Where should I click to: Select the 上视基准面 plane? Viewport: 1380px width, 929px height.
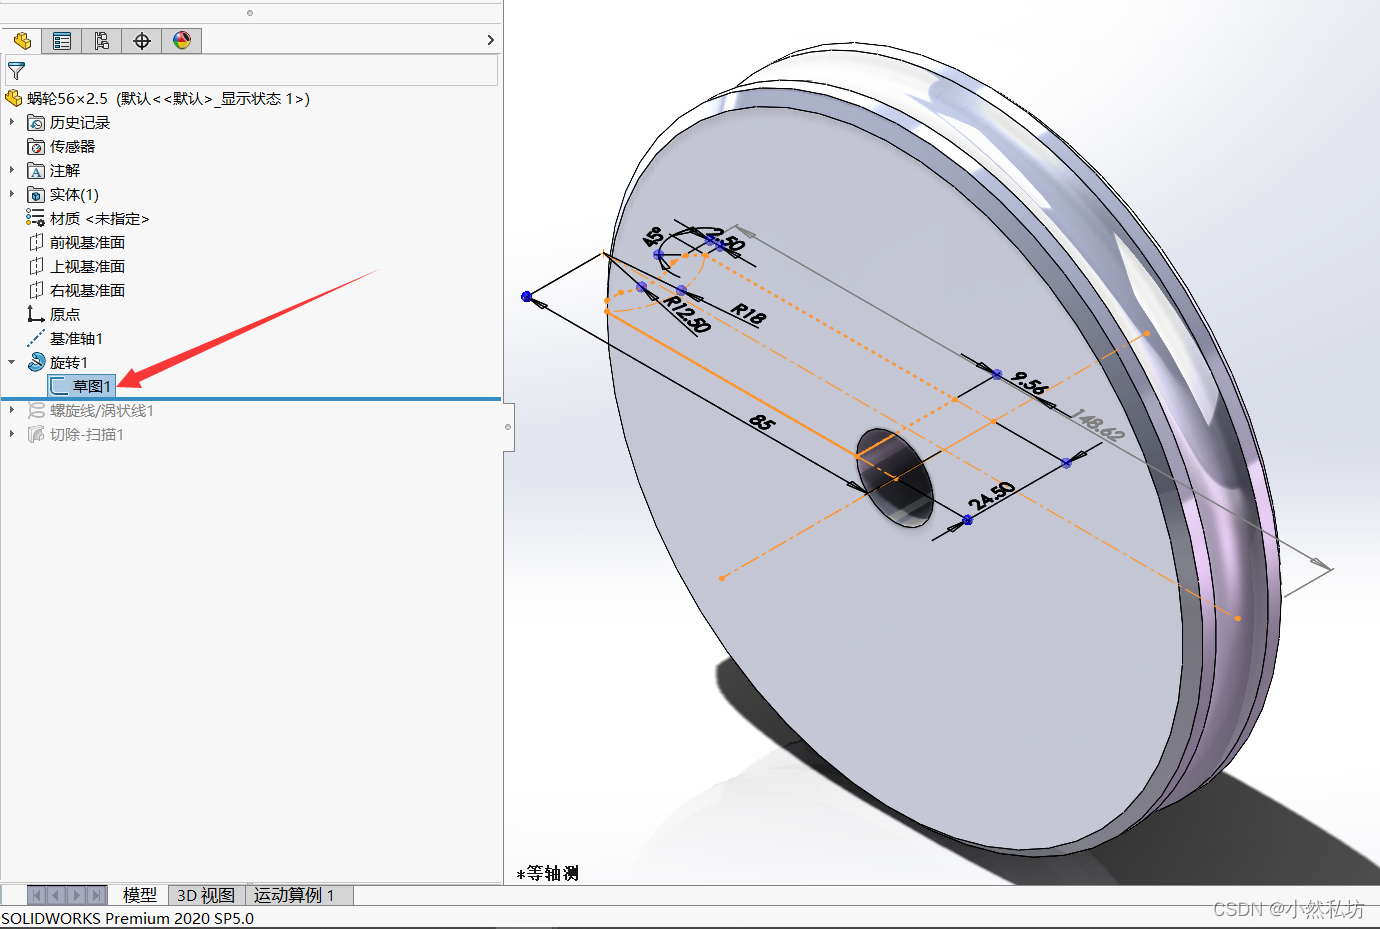click(x=87, y=266)
